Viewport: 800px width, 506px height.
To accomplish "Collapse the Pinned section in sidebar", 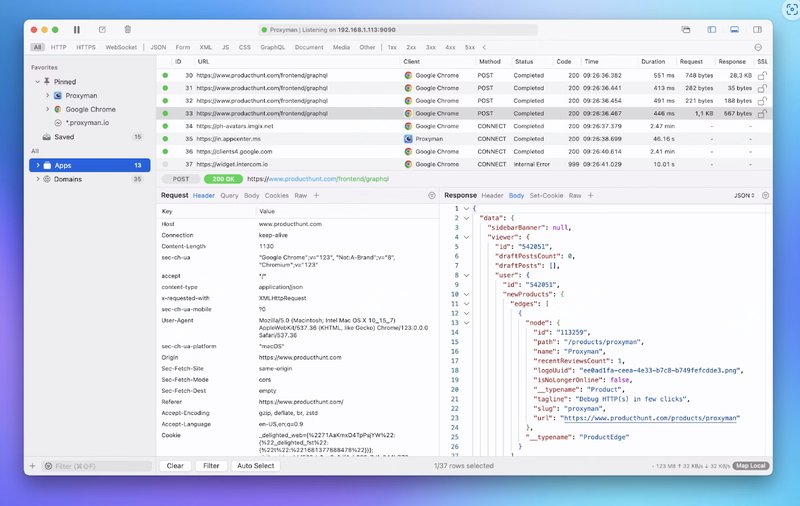I will pyautogui.click(x=38, y=81).
